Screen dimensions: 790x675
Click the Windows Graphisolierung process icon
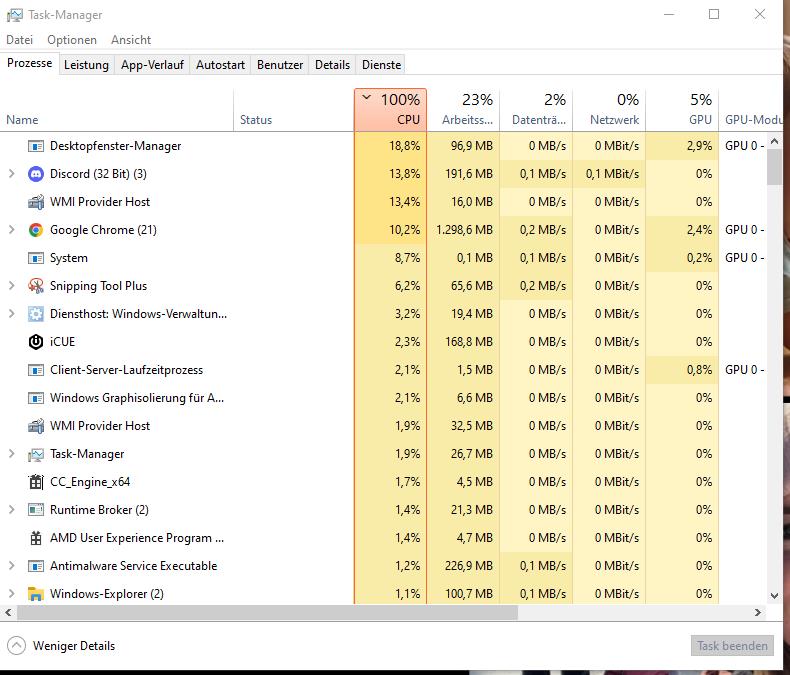36,398
